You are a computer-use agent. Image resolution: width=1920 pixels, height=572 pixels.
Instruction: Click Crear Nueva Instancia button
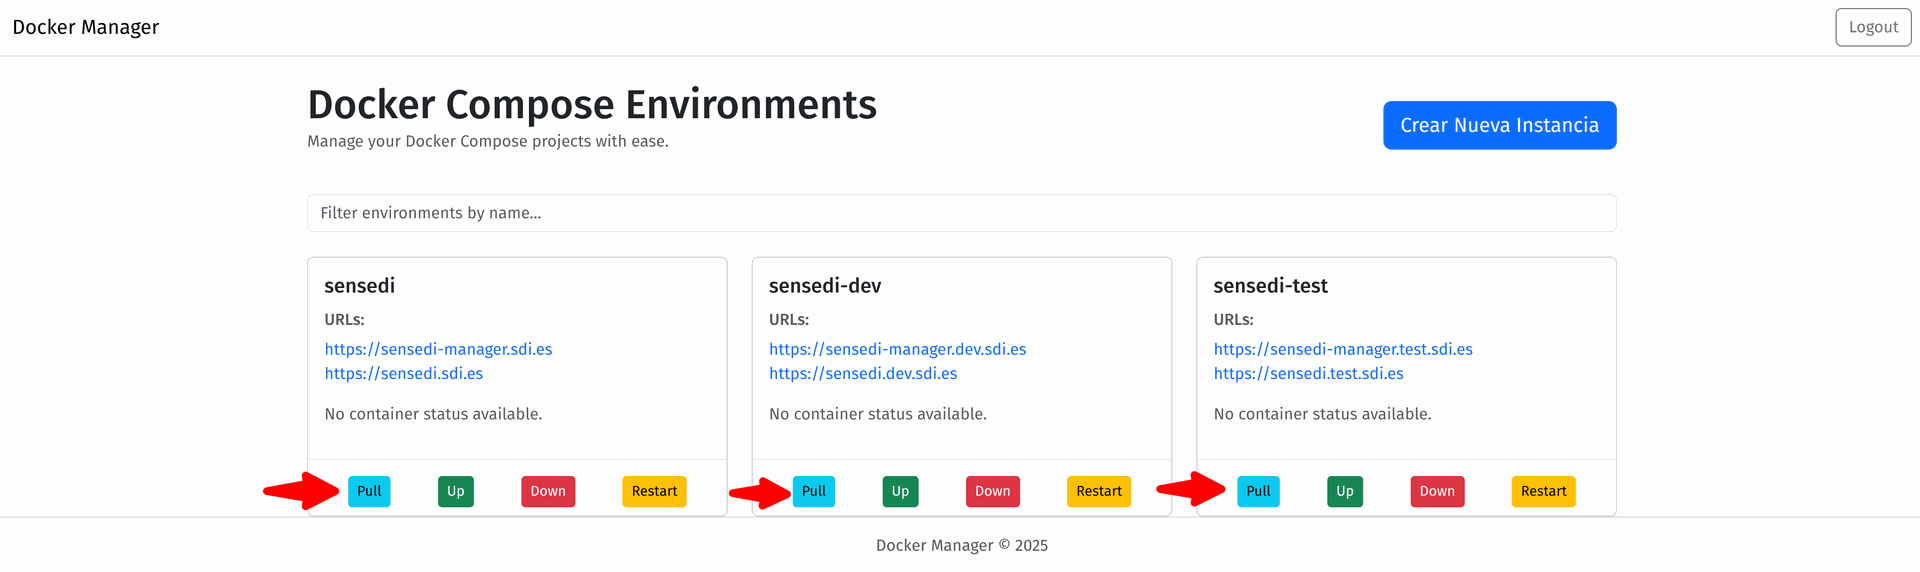(1499, 125)
